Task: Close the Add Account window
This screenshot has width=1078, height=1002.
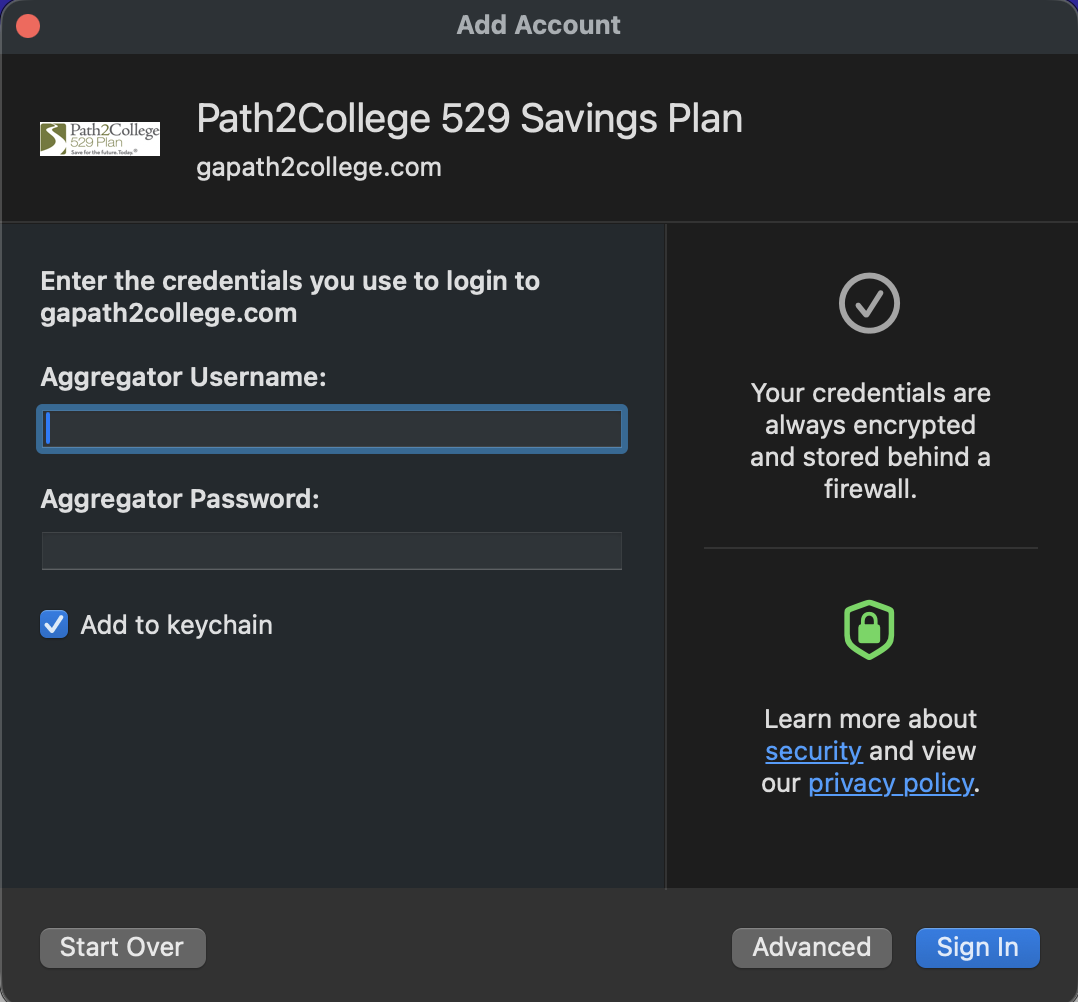Action: [x=28, y=25]
